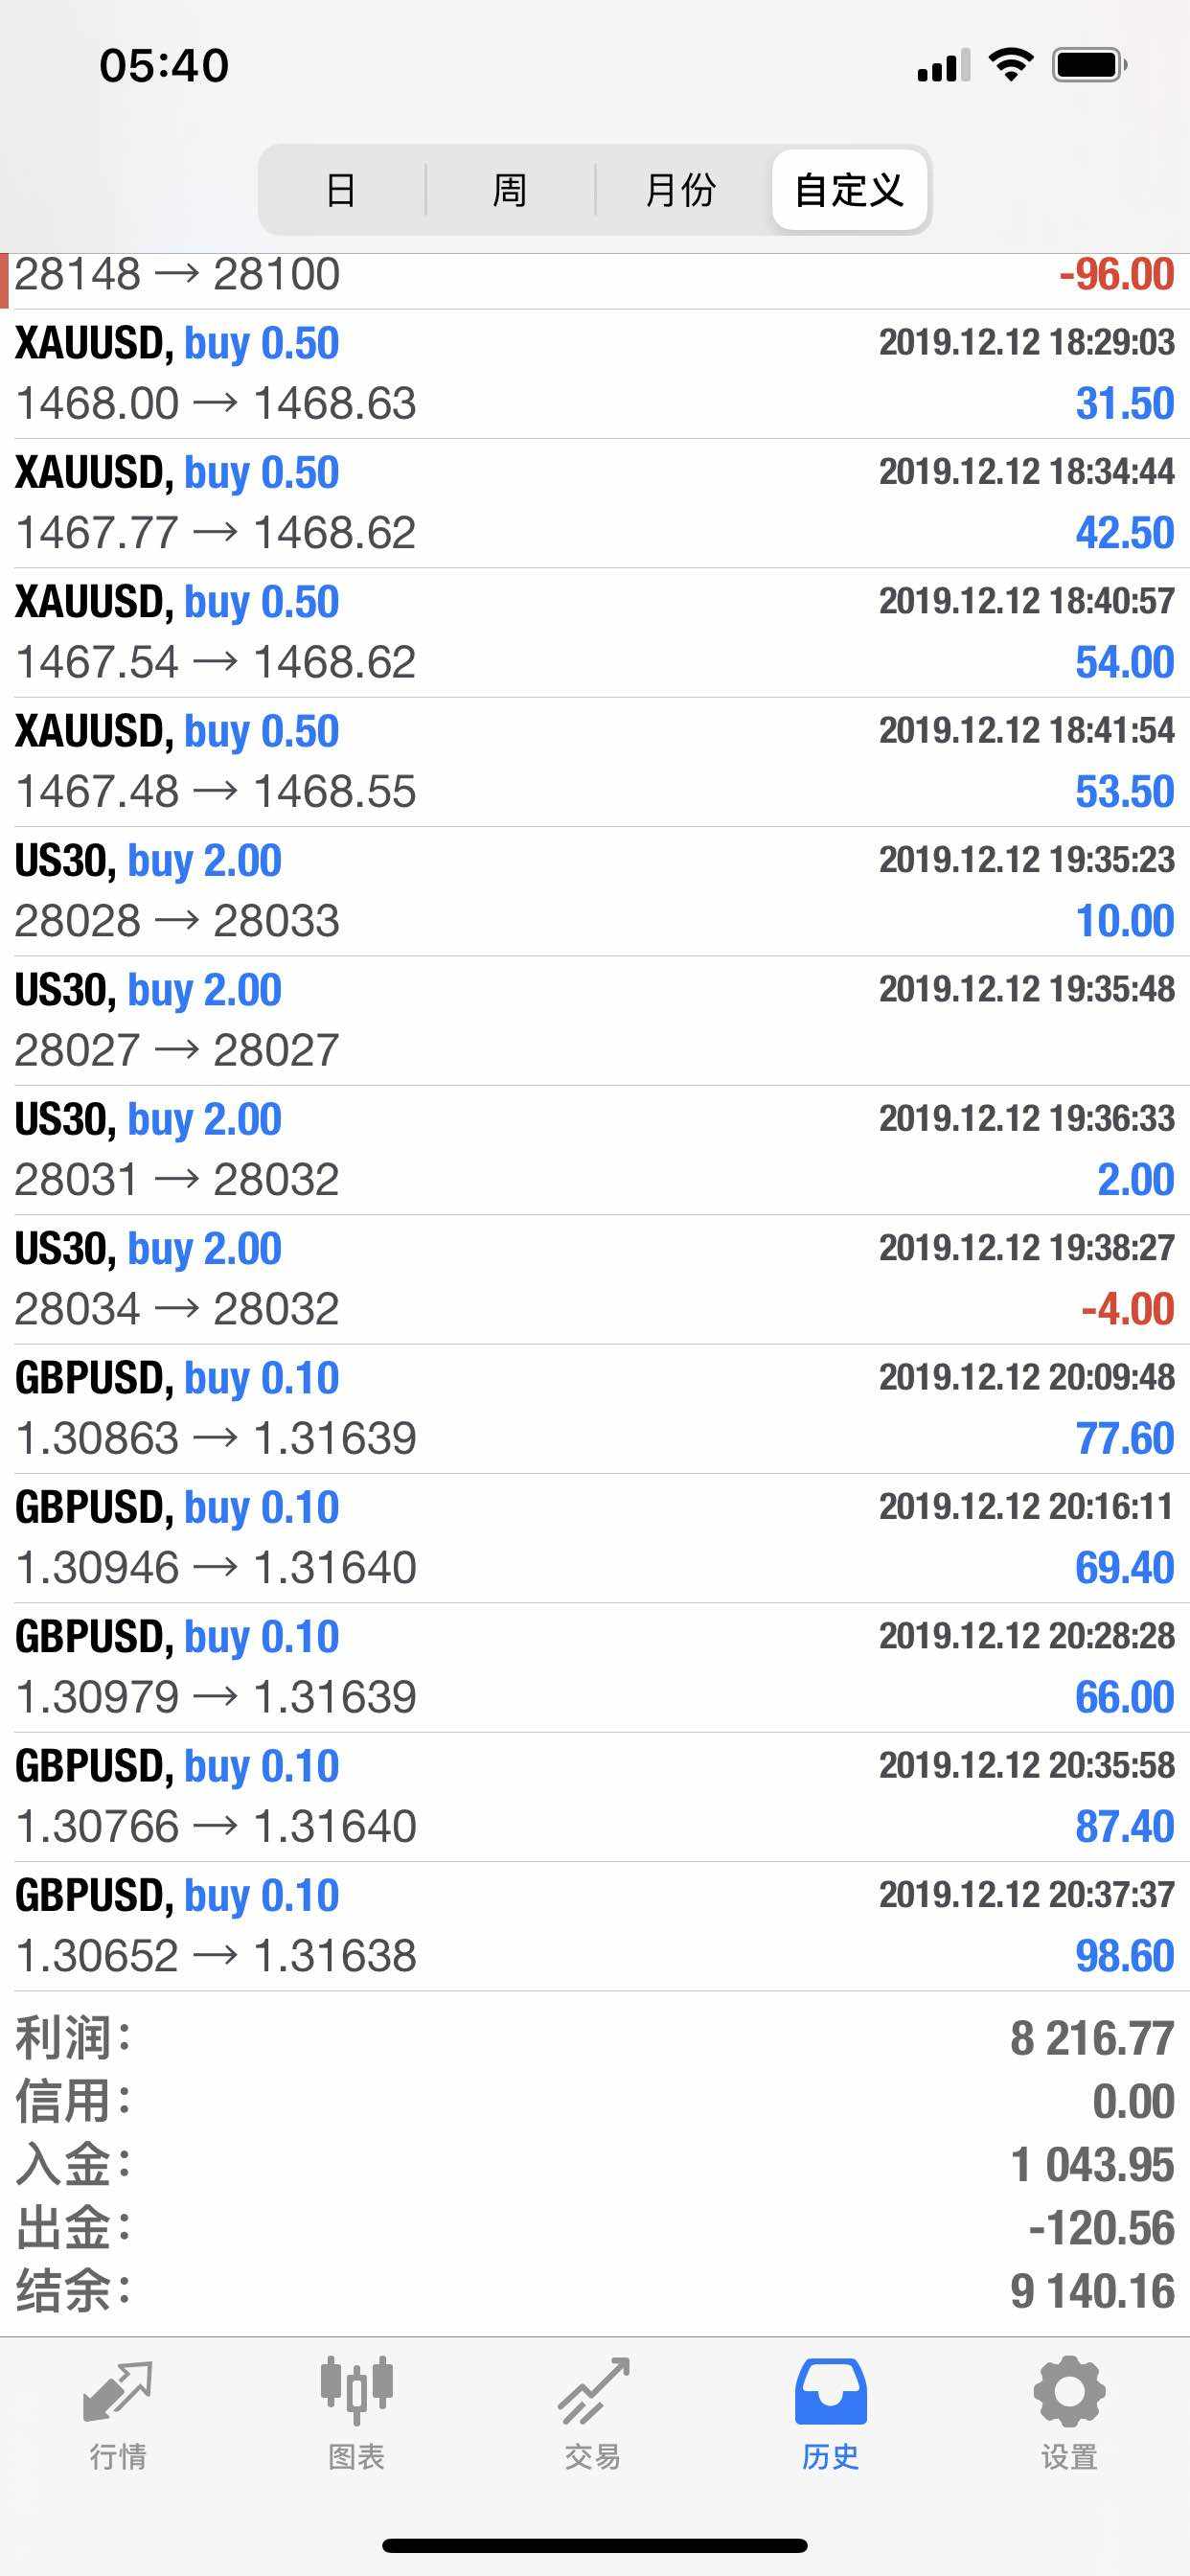Open XAUUSD trade closed at 18:29:03
The width and height of the screenshot is (1190, 2576).
(595, 374)
